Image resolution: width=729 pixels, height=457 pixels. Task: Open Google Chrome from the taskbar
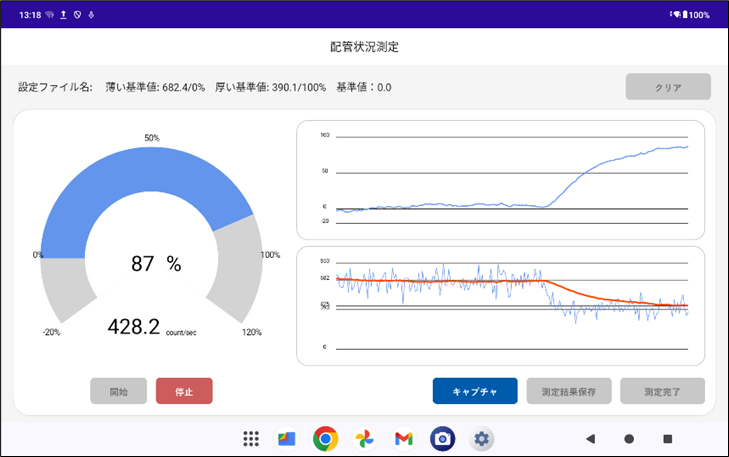(325, 438)
